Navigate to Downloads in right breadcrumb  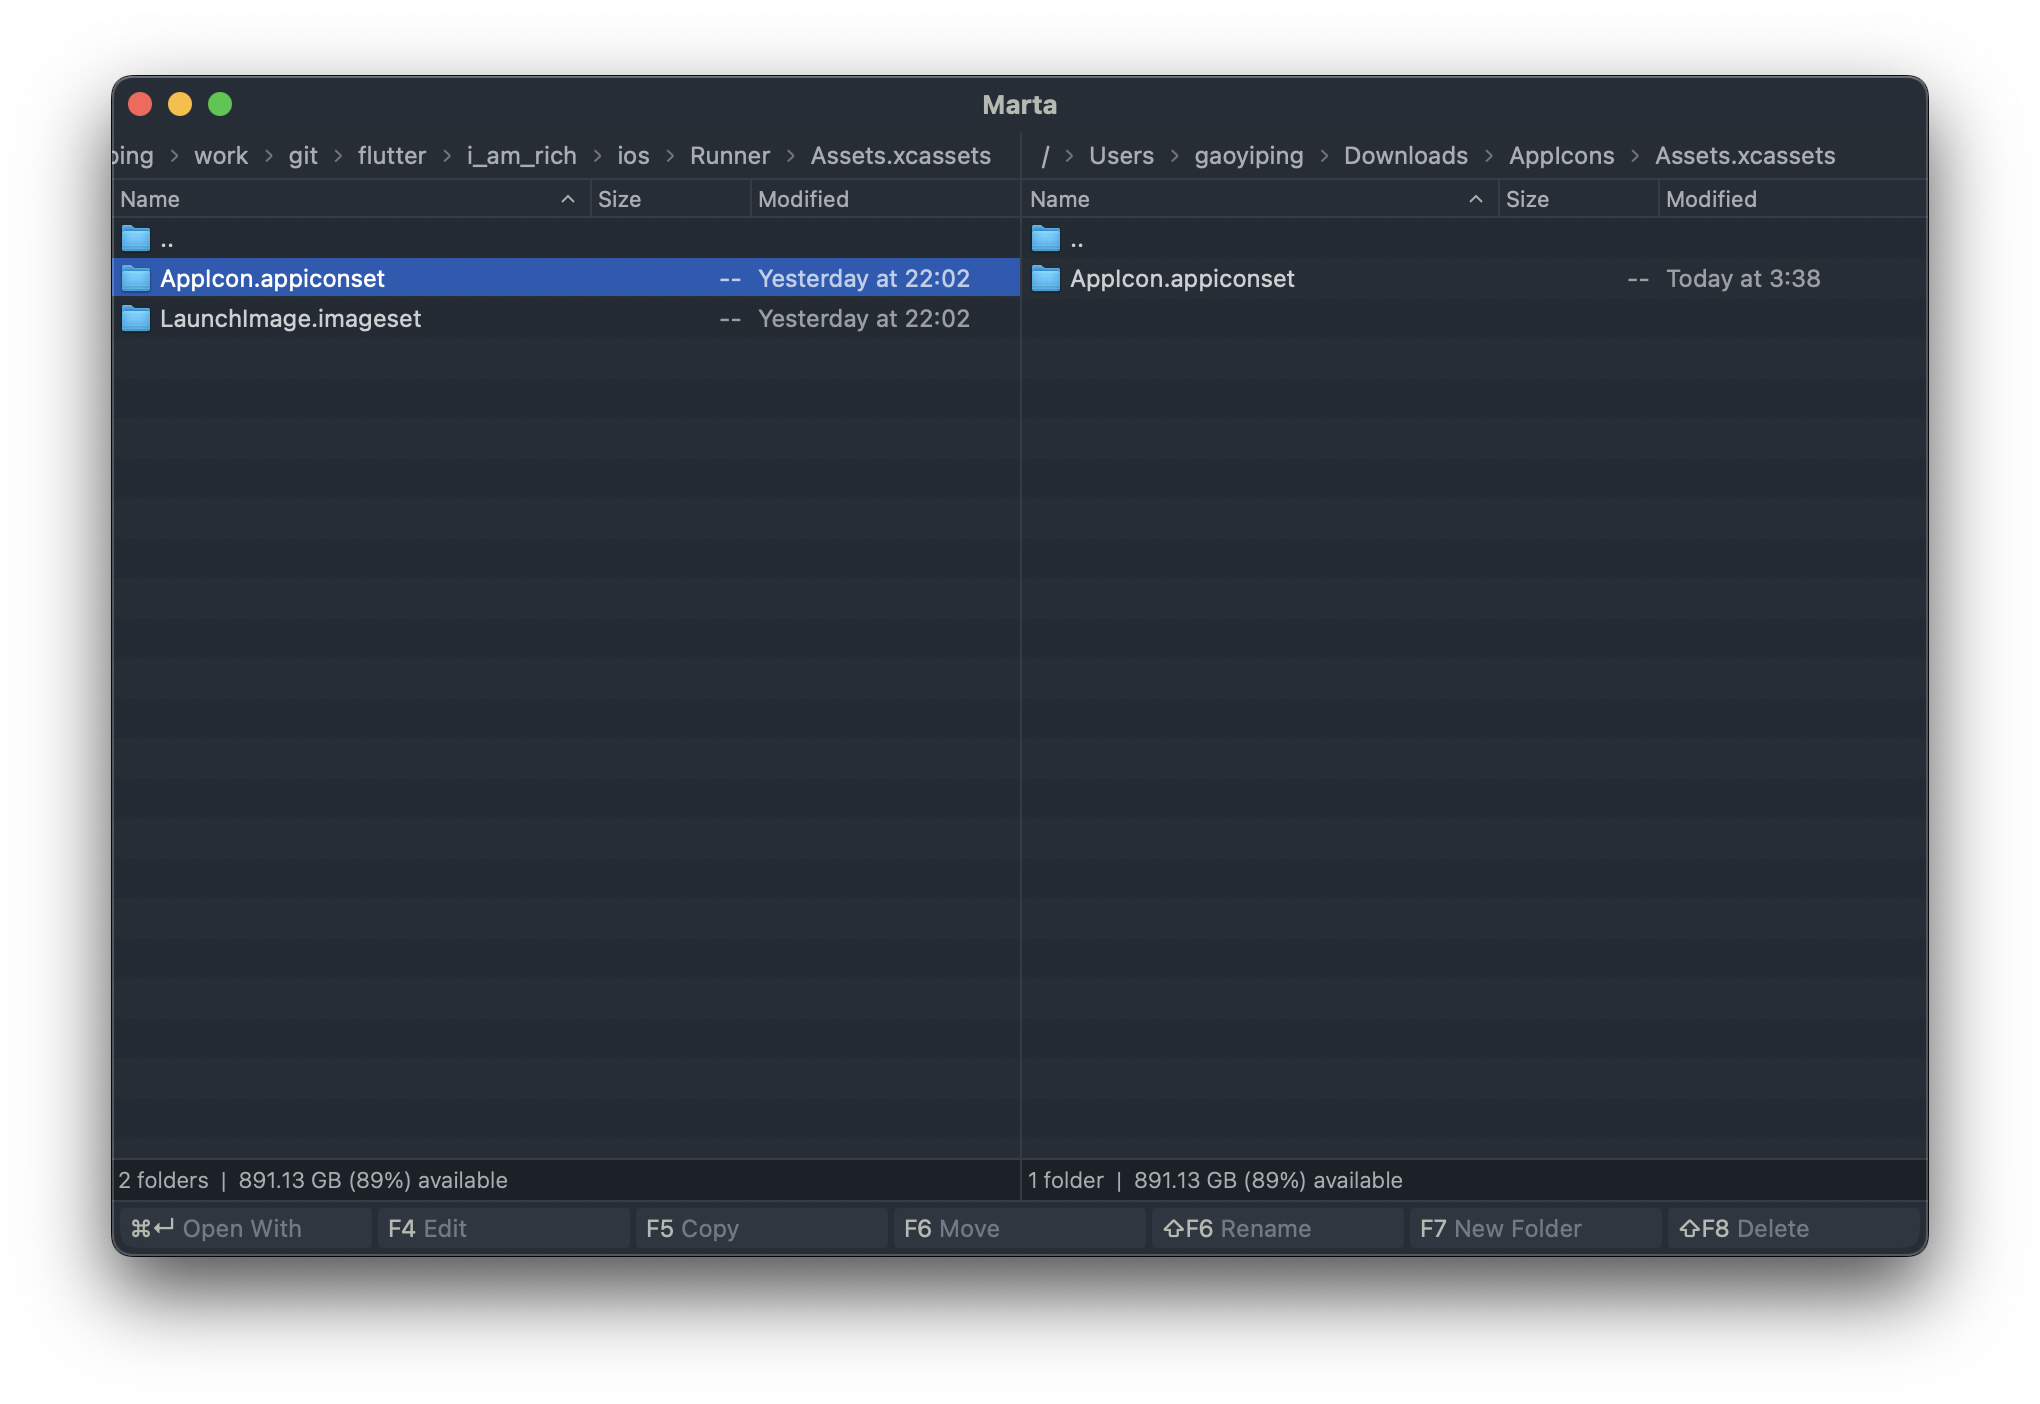(x=1405, y=156)
